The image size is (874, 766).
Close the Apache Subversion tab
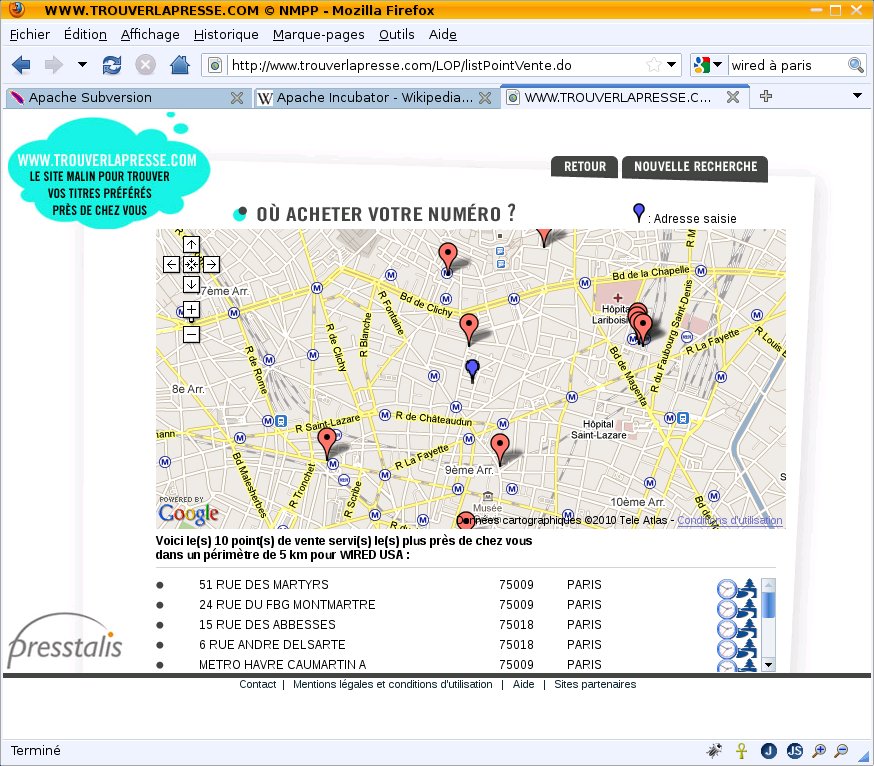[x=237, y=98]
